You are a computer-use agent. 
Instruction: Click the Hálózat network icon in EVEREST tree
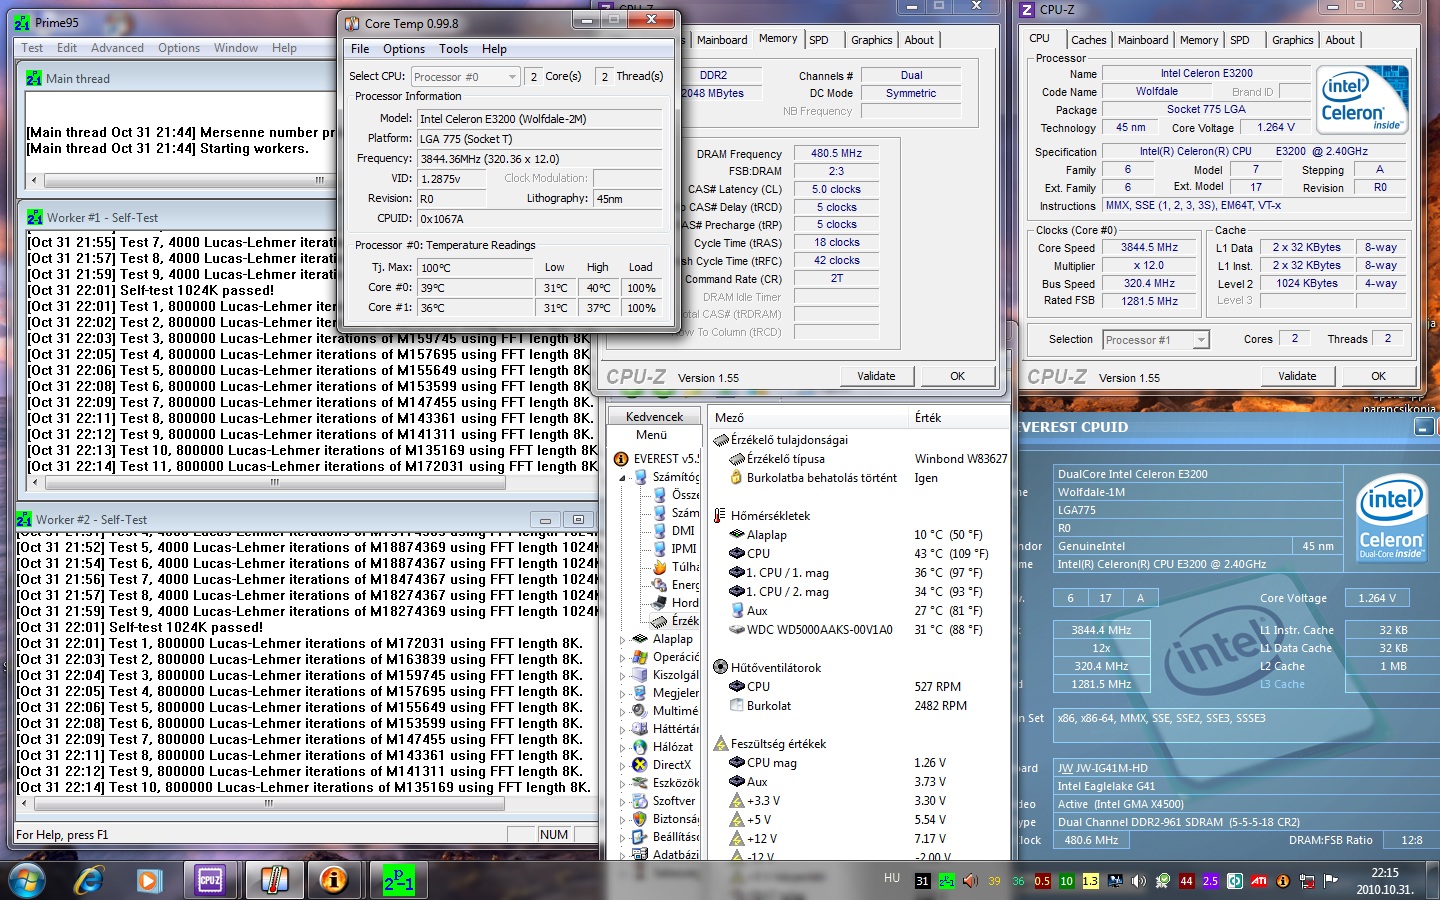tap(641, 747)
